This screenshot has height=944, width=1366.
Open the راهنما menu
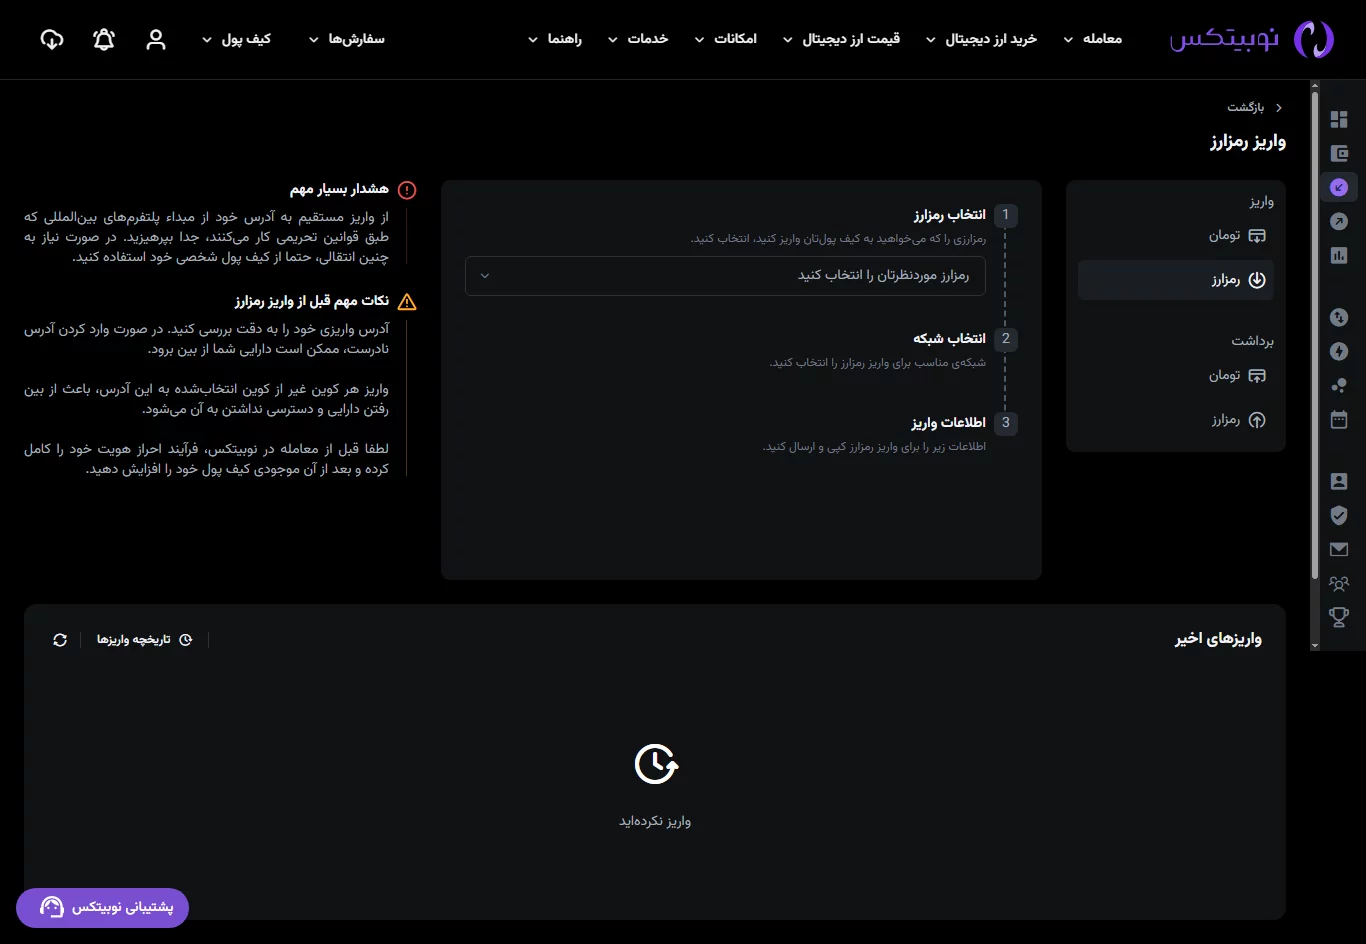pyautogui.click(x=555, y=39)
